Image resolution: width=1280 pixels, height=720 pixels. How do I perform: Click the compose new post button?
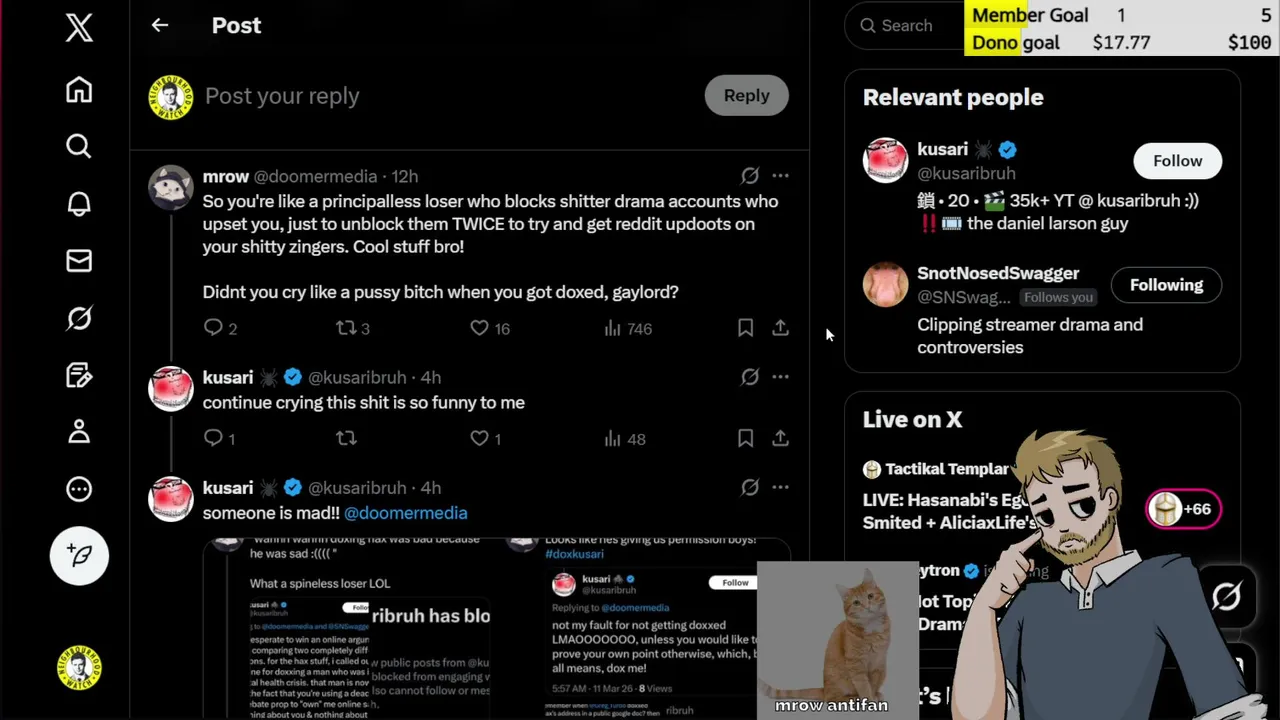tap(79, 555)
